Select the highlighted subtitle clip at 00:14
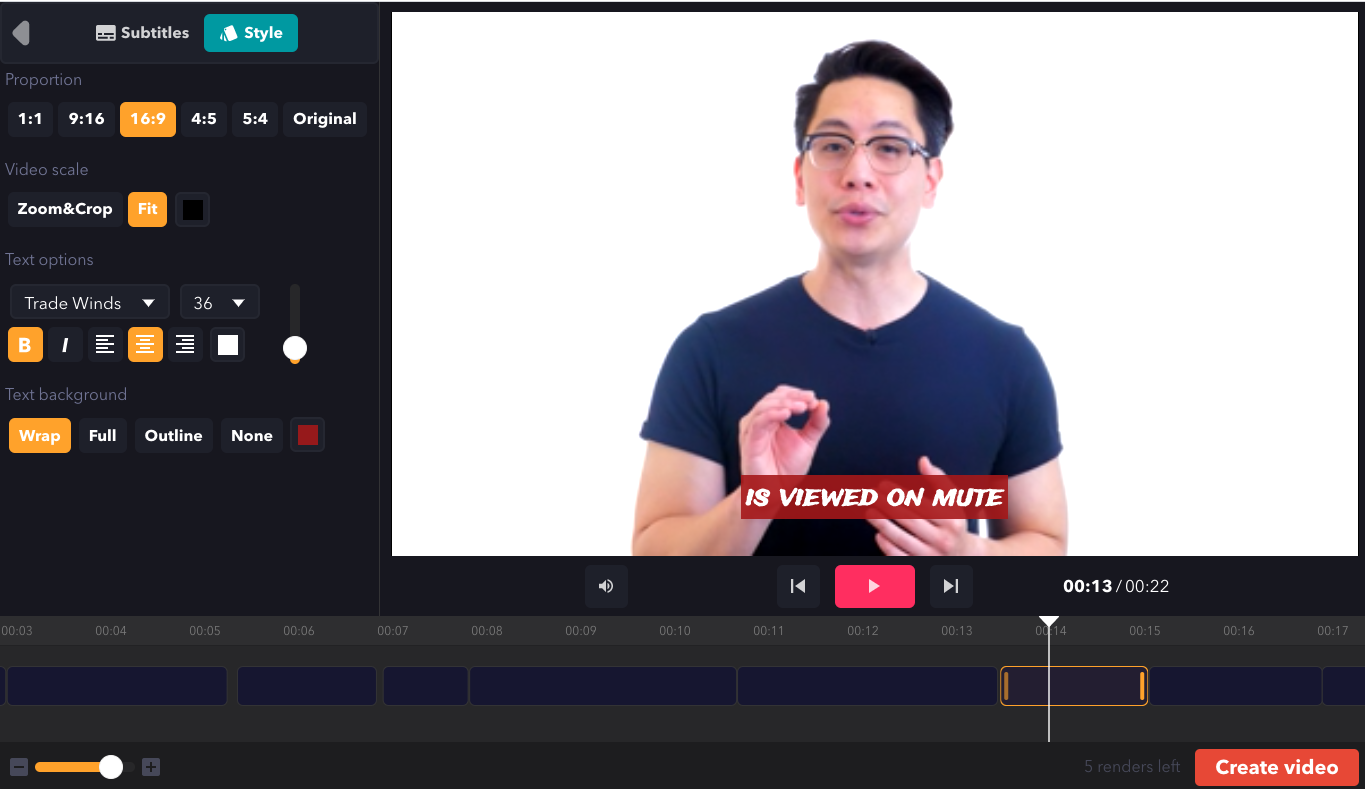Viewport: 1365px width, 789px height. coord(1074,686)
